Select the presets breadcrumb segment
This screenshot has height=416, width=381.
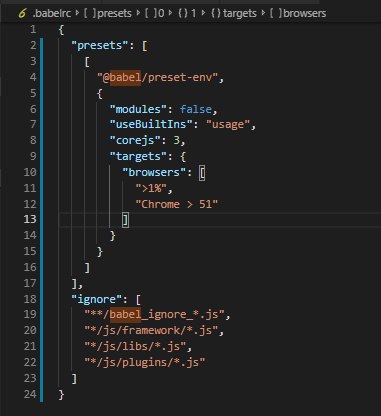pos(114,13)
